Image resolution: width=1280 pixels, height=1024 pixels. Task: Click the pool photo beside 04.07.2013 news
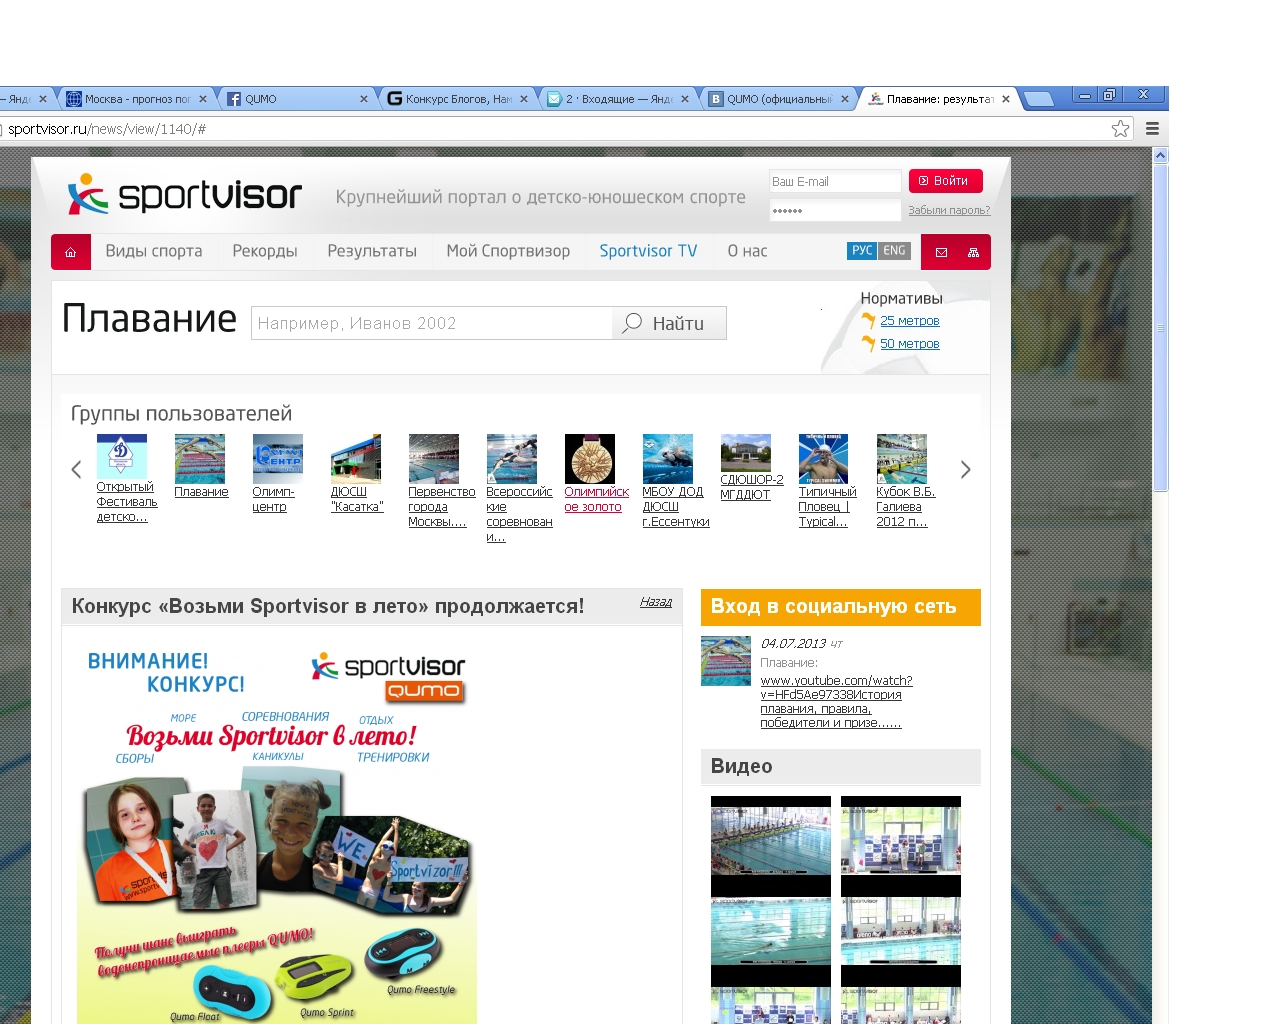coord(726,661)
